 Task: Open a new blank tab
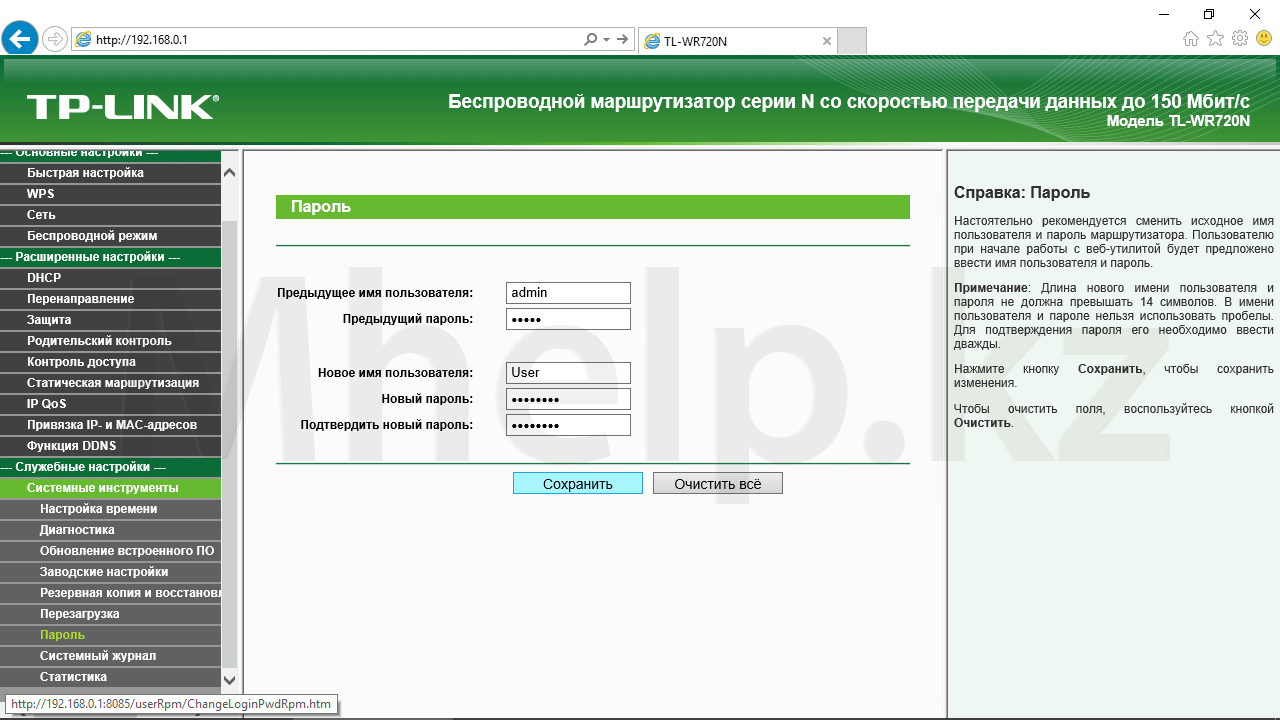(851, 41)
